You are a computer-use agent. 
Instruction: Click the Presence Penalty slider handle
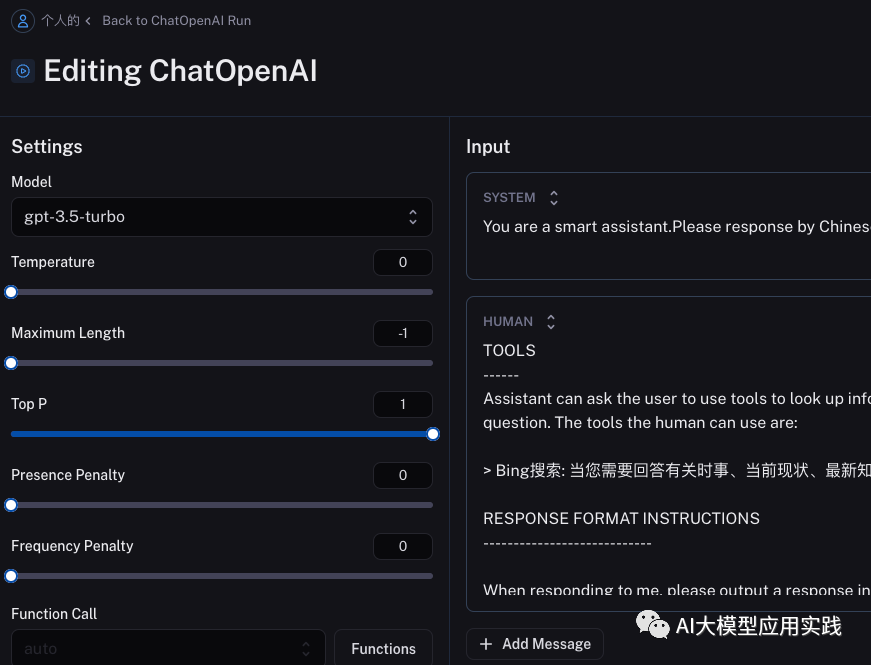11,505
